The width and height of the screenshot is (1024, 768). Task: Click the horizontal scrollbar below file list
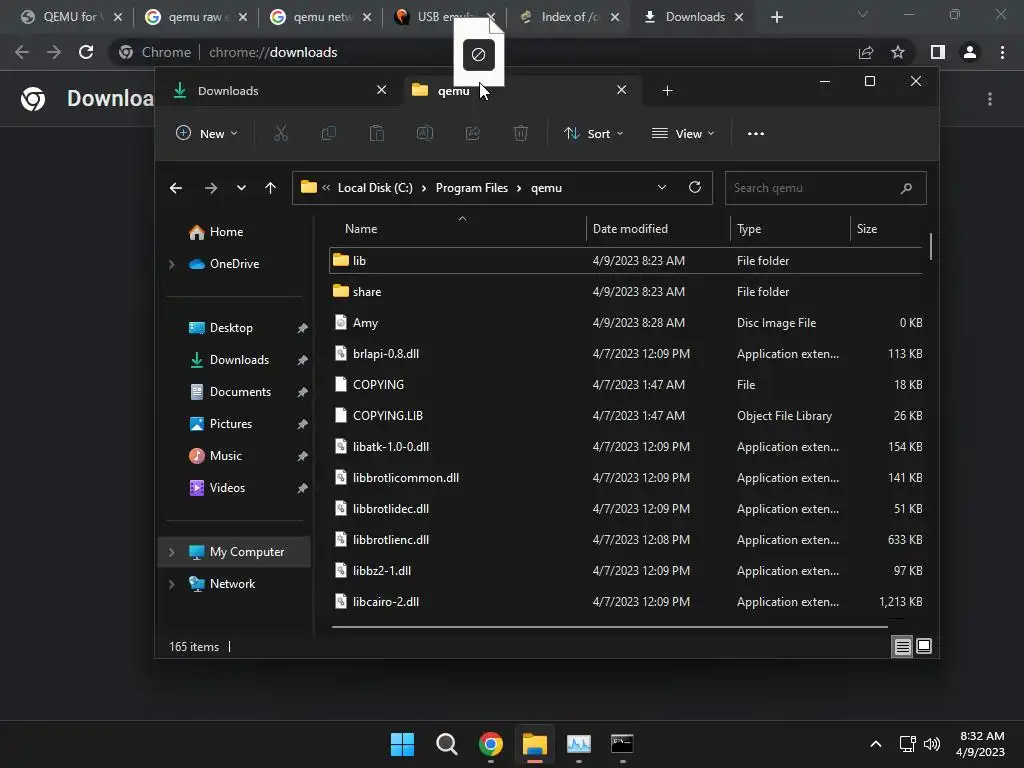[x=609, y=626]
